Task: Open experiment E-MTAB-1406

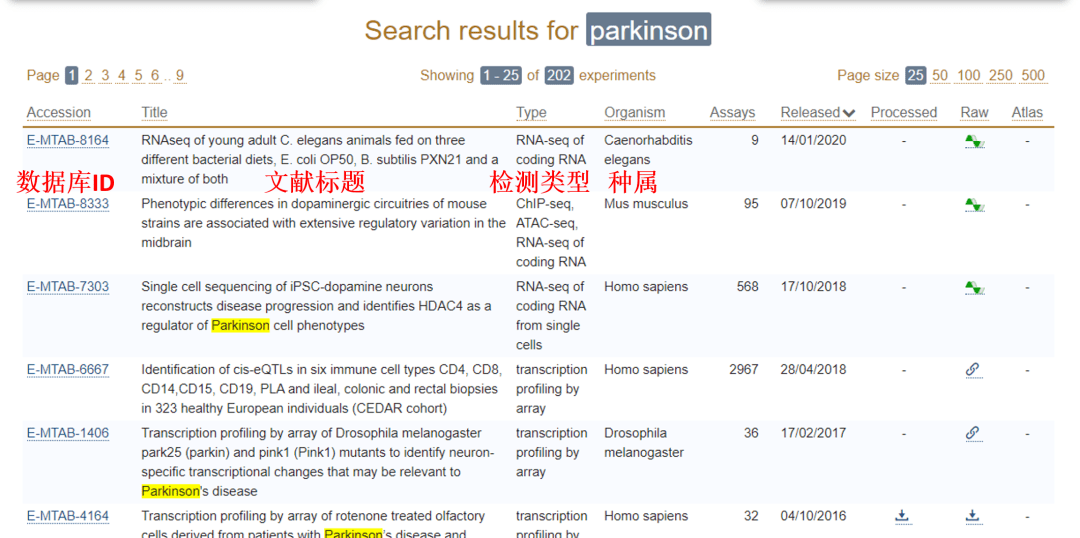Action: (x=68, y=433)
